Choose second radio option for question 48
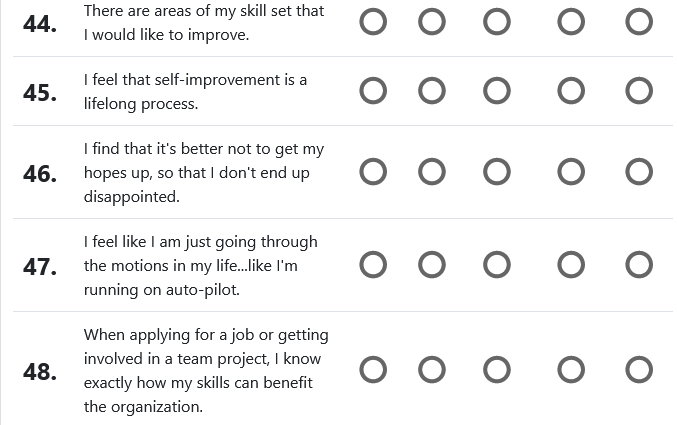The width and height of the screenshot is (677, 425). 432,370
